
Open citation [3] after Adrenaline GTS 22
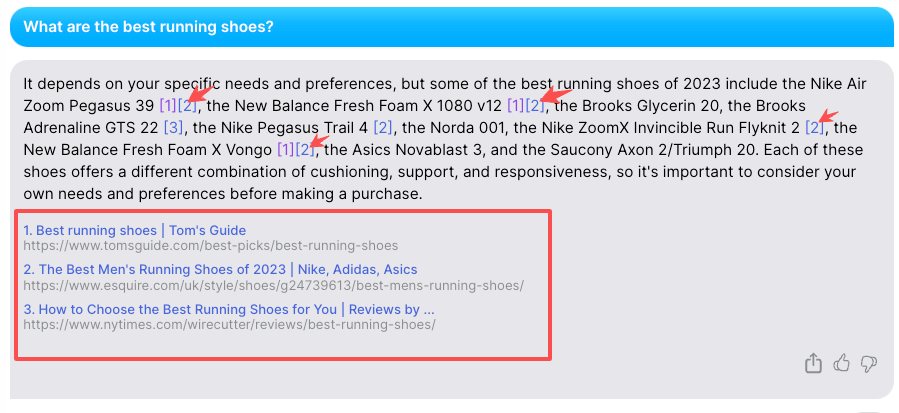pyautogui.click(x=174, y=127)
